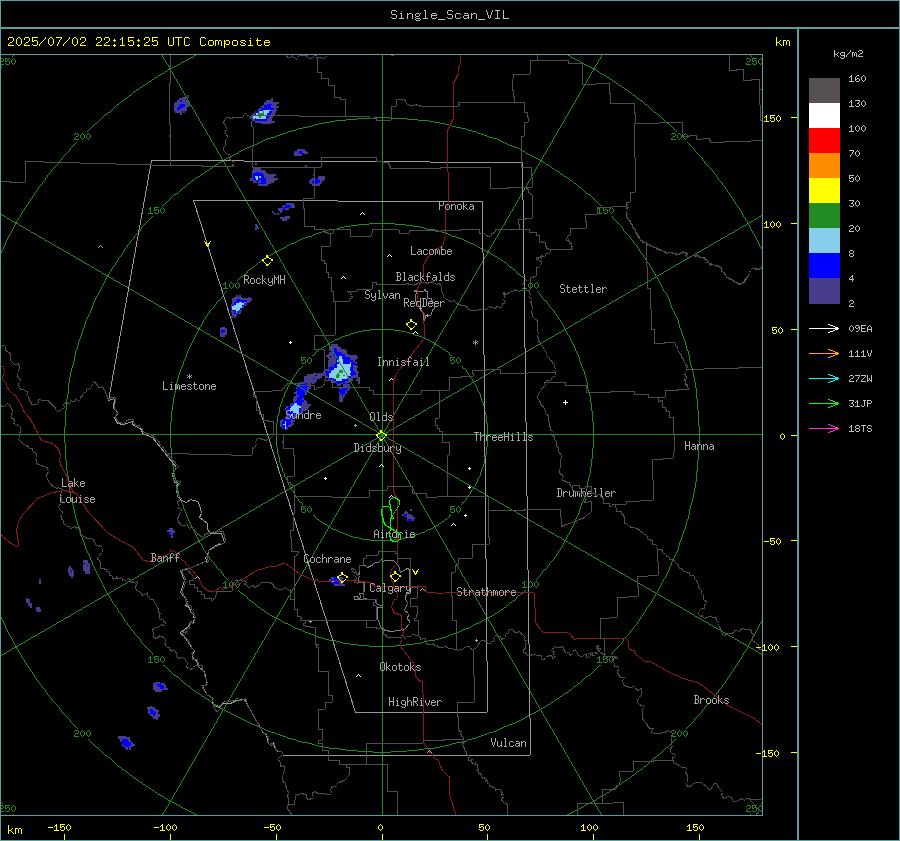The image size is (900, 841).
Task: Click the Blackfalds city label
Action: [425, 277]
